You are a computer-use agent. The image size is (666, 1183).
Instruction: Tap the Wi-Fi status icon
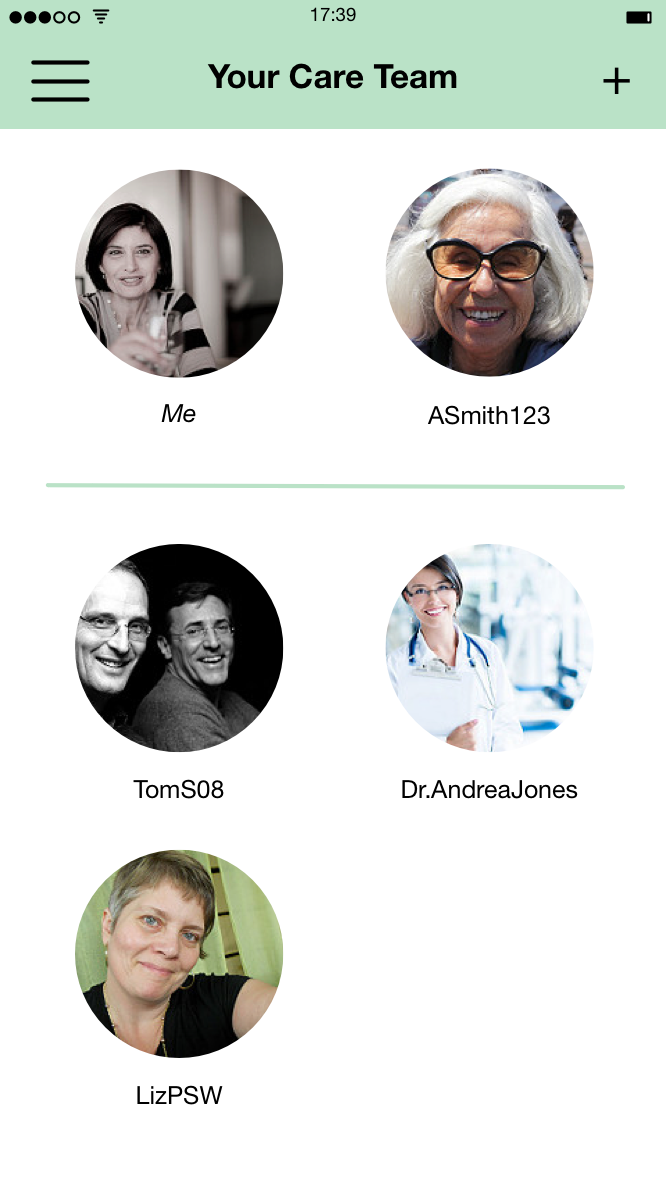pos(101,16)
